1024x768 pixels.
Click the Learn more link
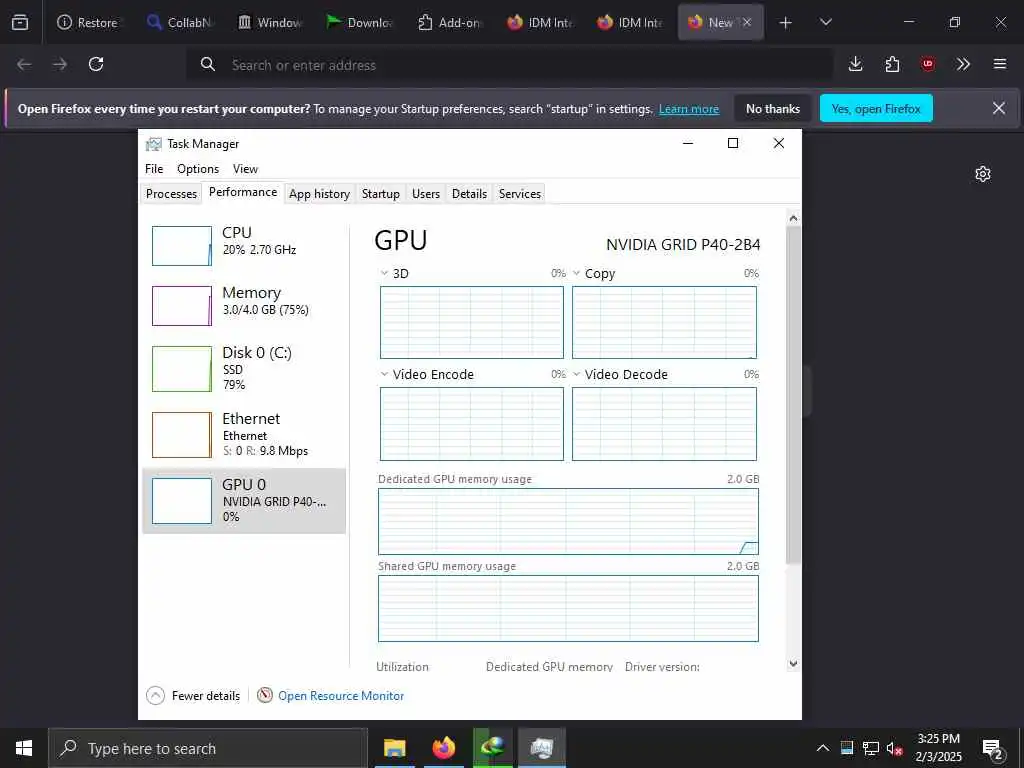(689, 109)
